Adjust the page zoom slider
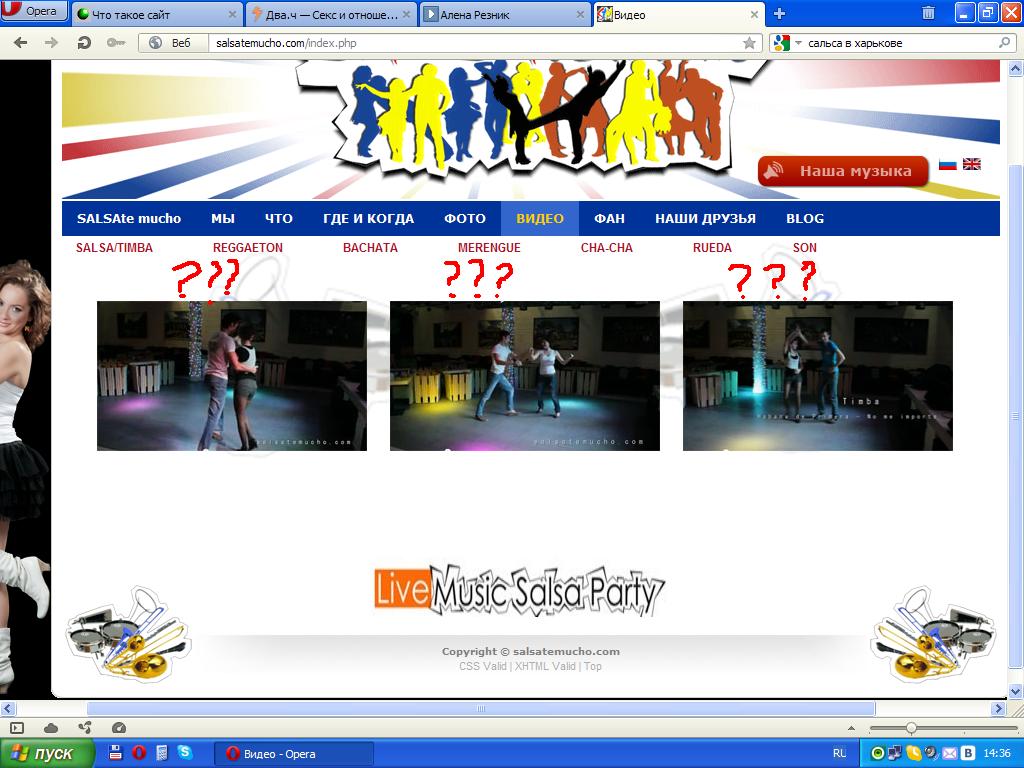 (910, 728)
